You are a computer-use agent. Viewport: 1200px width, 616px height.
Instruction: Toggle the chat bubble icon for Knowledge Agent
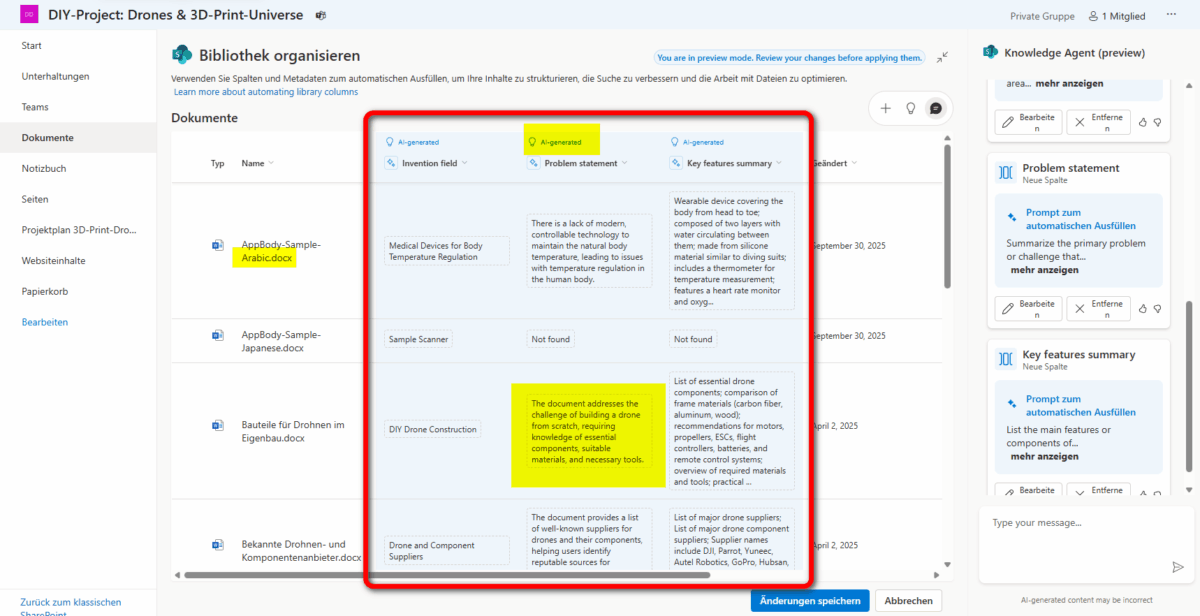point(936,108)
